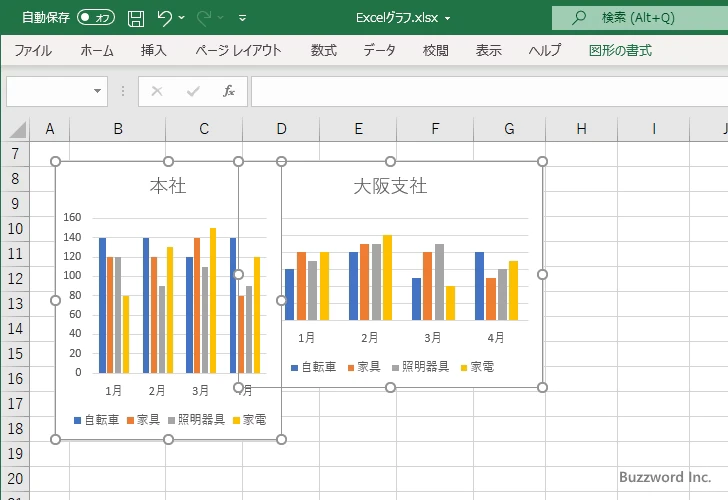
Task: Click 照明器具 legend entry in 本社 chart
Action: 196,420
